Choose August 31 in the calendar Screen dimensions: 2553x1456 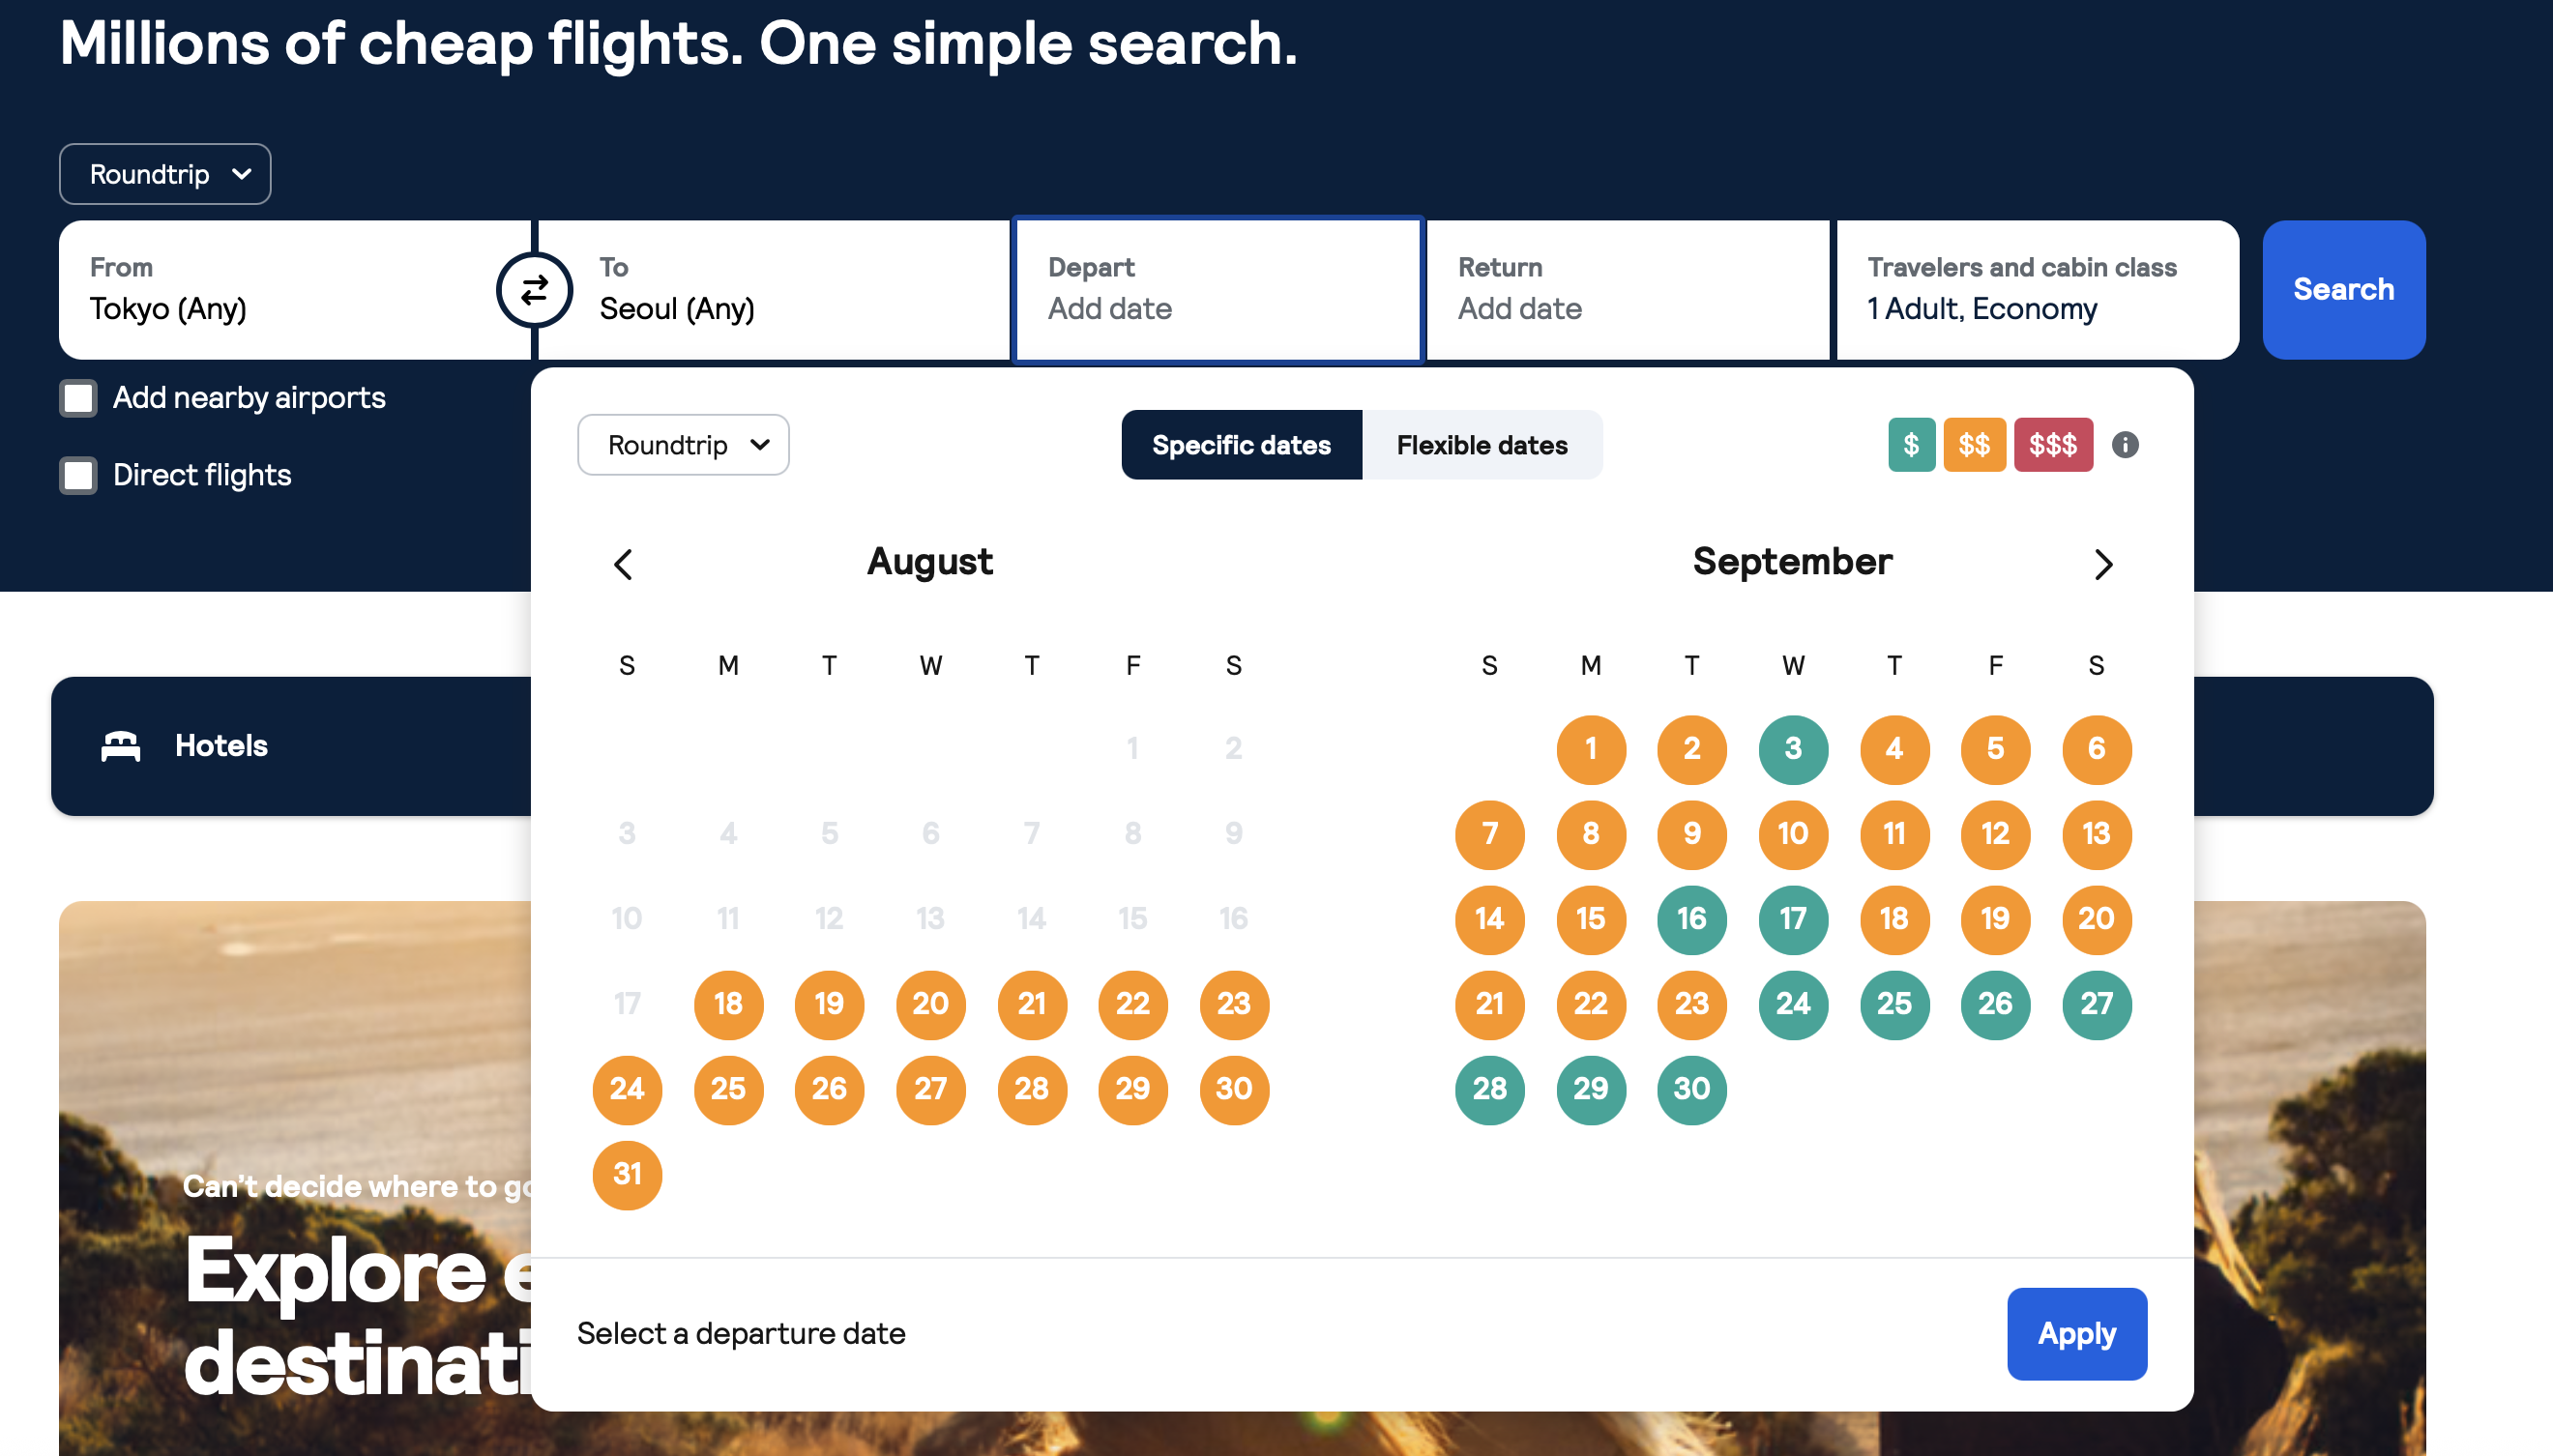[627, 1175]
